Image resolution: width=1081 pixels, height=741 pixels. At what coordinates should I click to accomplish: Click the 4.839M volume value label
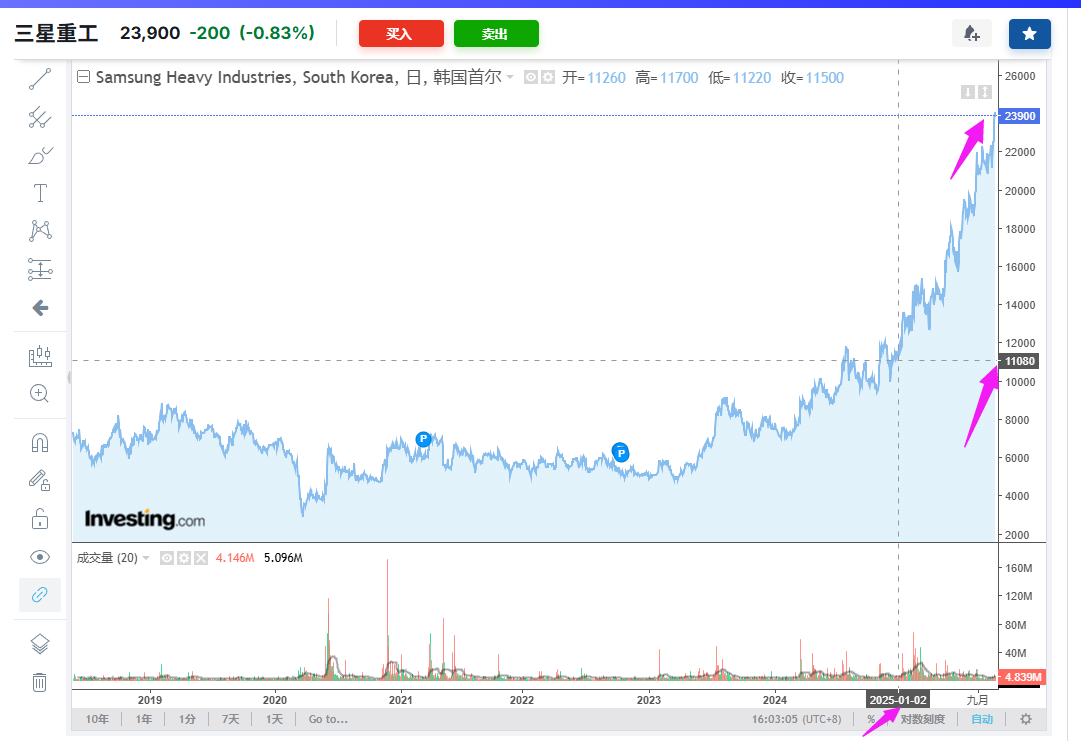point(1022,677)
